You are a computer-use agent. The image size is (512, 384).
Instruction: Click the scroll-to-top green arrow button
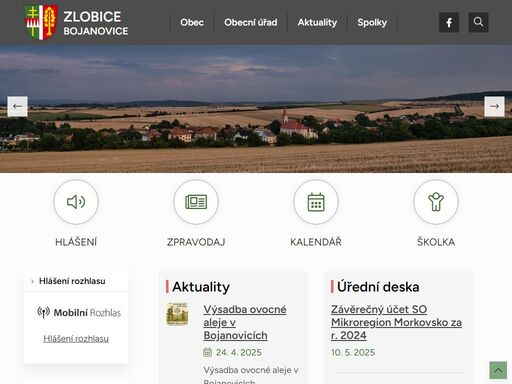click(498, 370)
